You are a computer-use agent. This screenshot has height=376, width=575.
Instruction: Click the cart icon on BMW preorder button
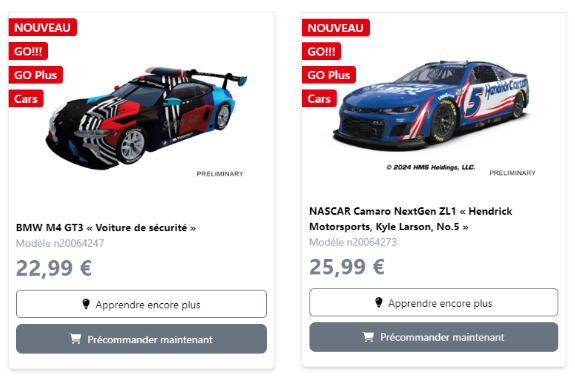tap(76, 339)
